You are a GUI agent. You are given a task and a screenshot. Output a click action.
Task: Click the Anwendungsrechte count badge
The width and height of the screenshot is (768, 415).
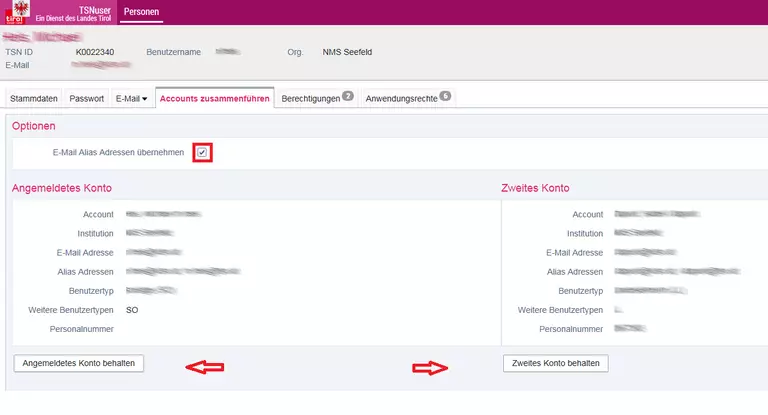coord(445,96)
